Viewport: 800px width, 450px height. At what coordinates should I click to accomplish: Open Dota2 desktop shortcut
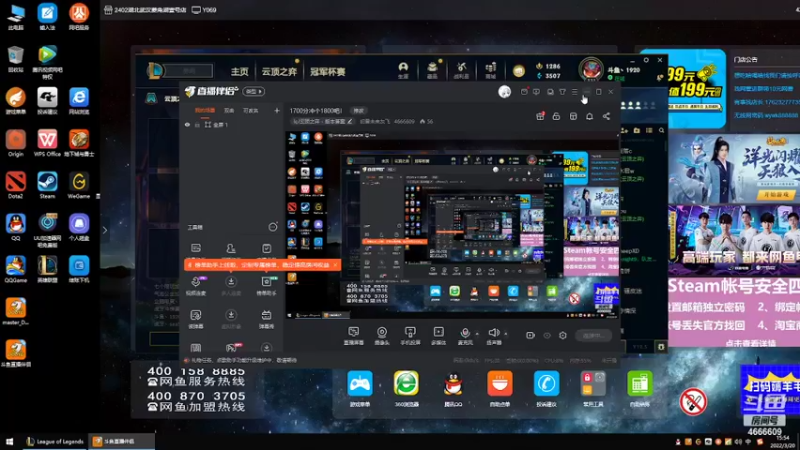(15, 185)
